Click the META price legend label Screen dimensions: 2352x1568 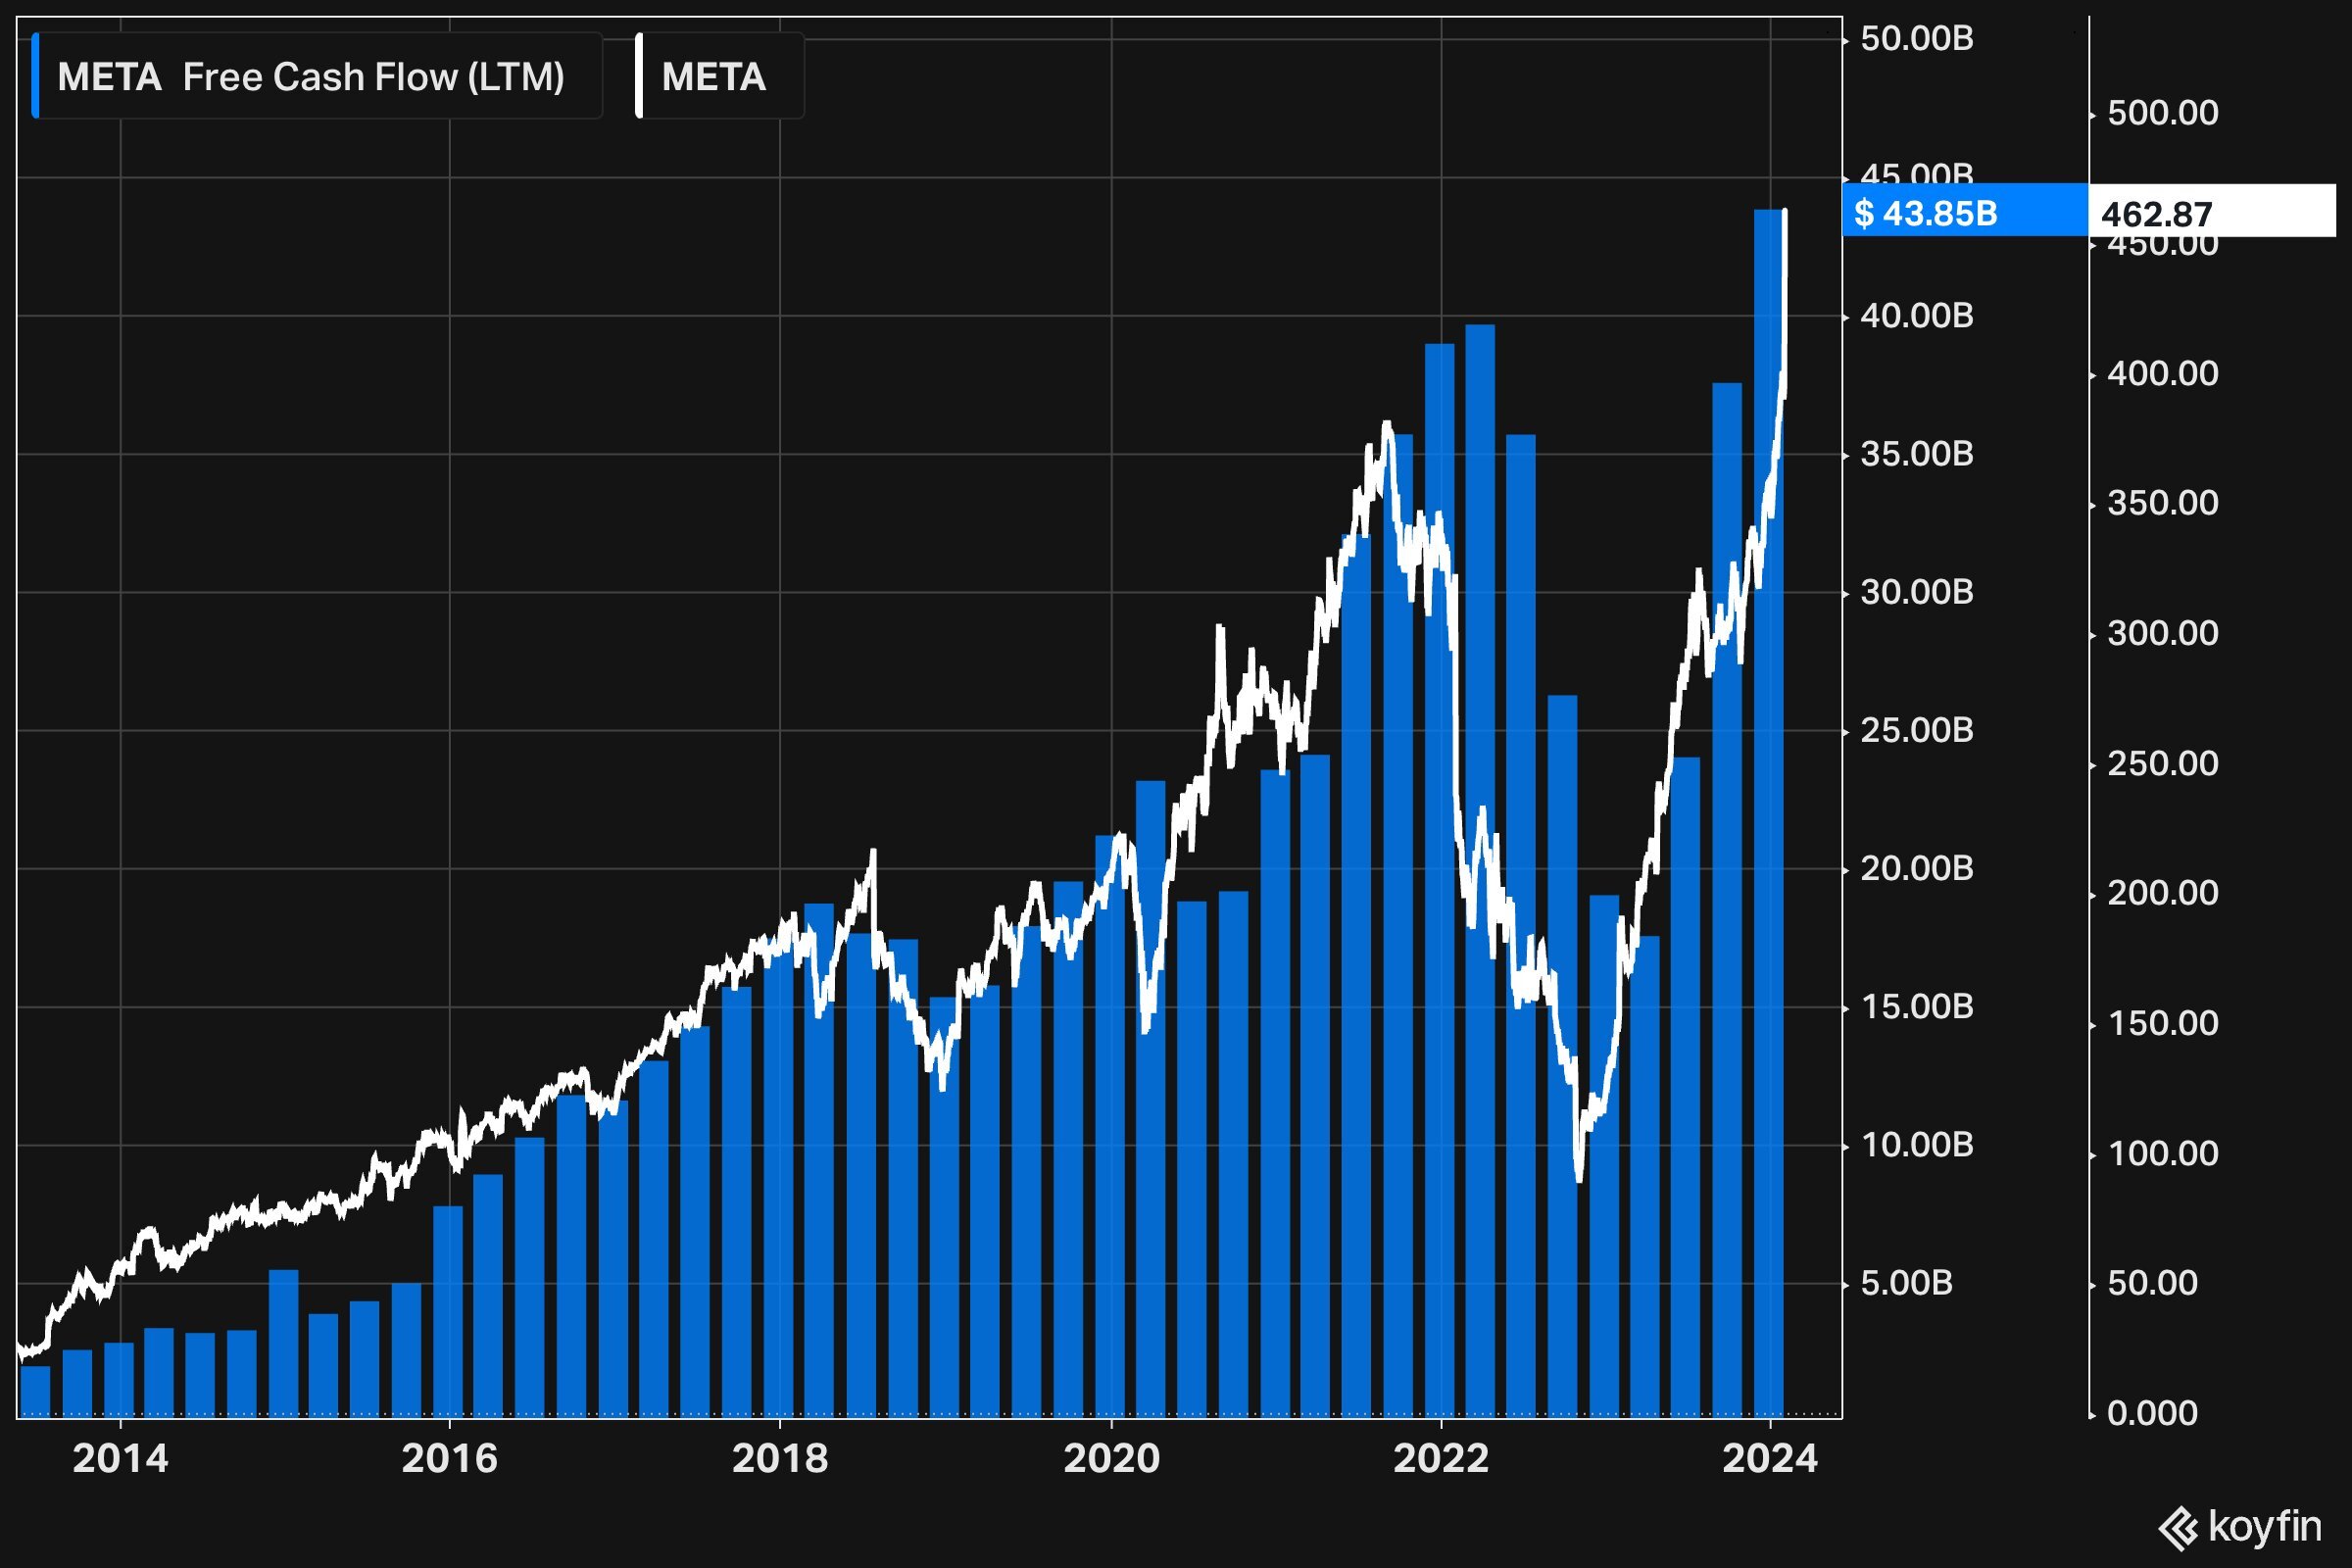click(714, 77)
